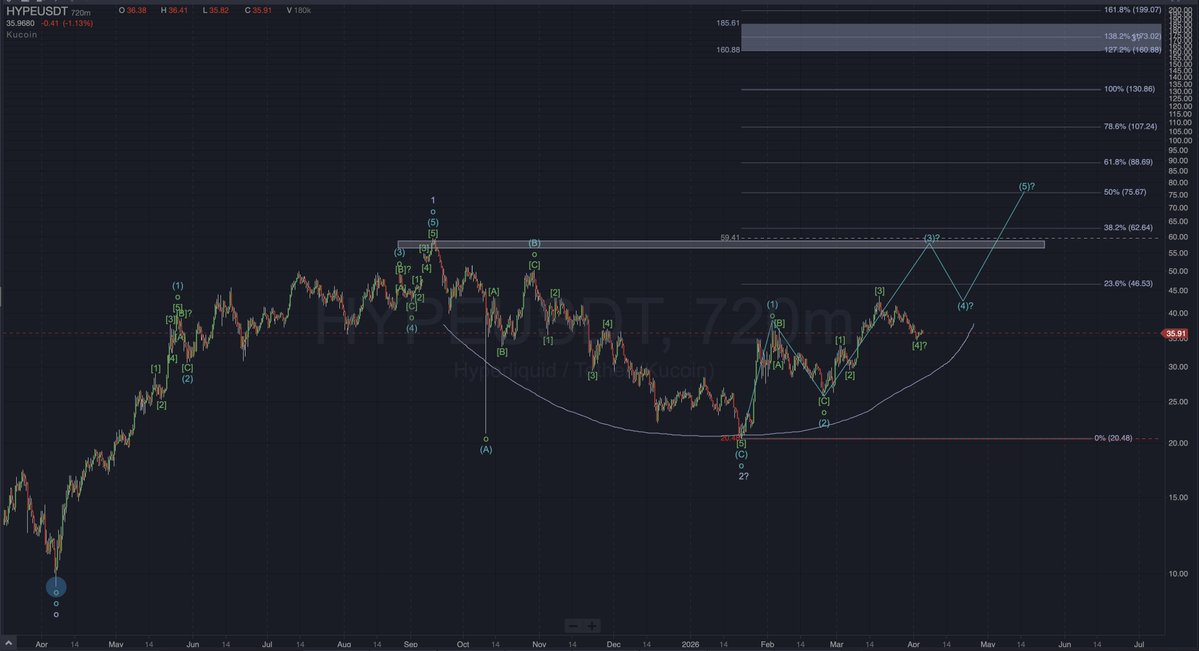Click the Volume value 180k
Image resolution: width=1199 pixels, height=651 pixels.
[302, 11]
